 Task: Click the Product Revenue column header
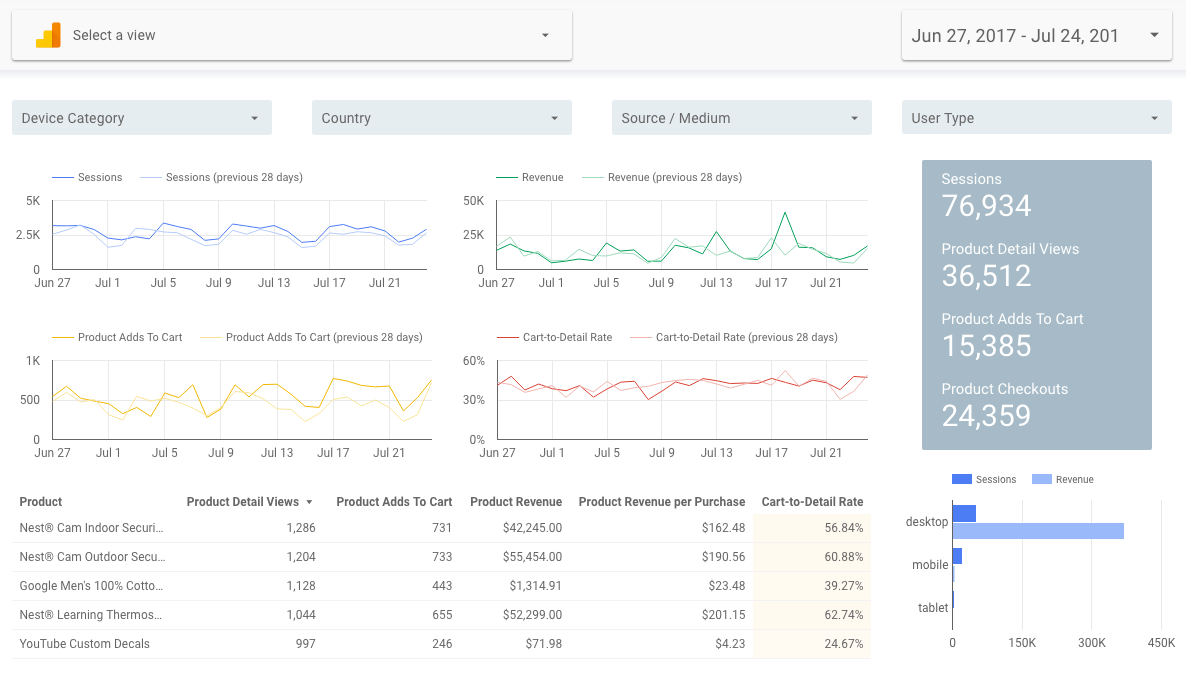[x=516, y=502]
